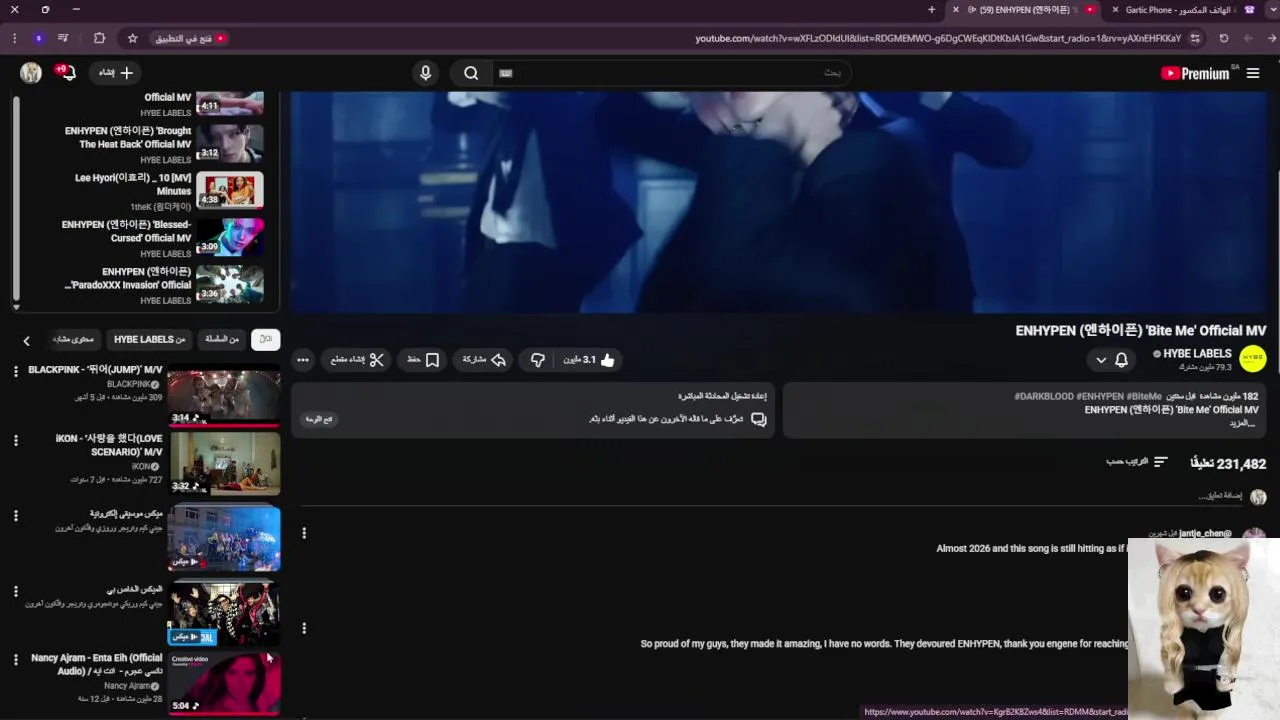Image resolution: width=1280 pixels, height=720 pixels.
Task: Click the #ENHYPEN hashtag
Action: (x=1100, y=397)
